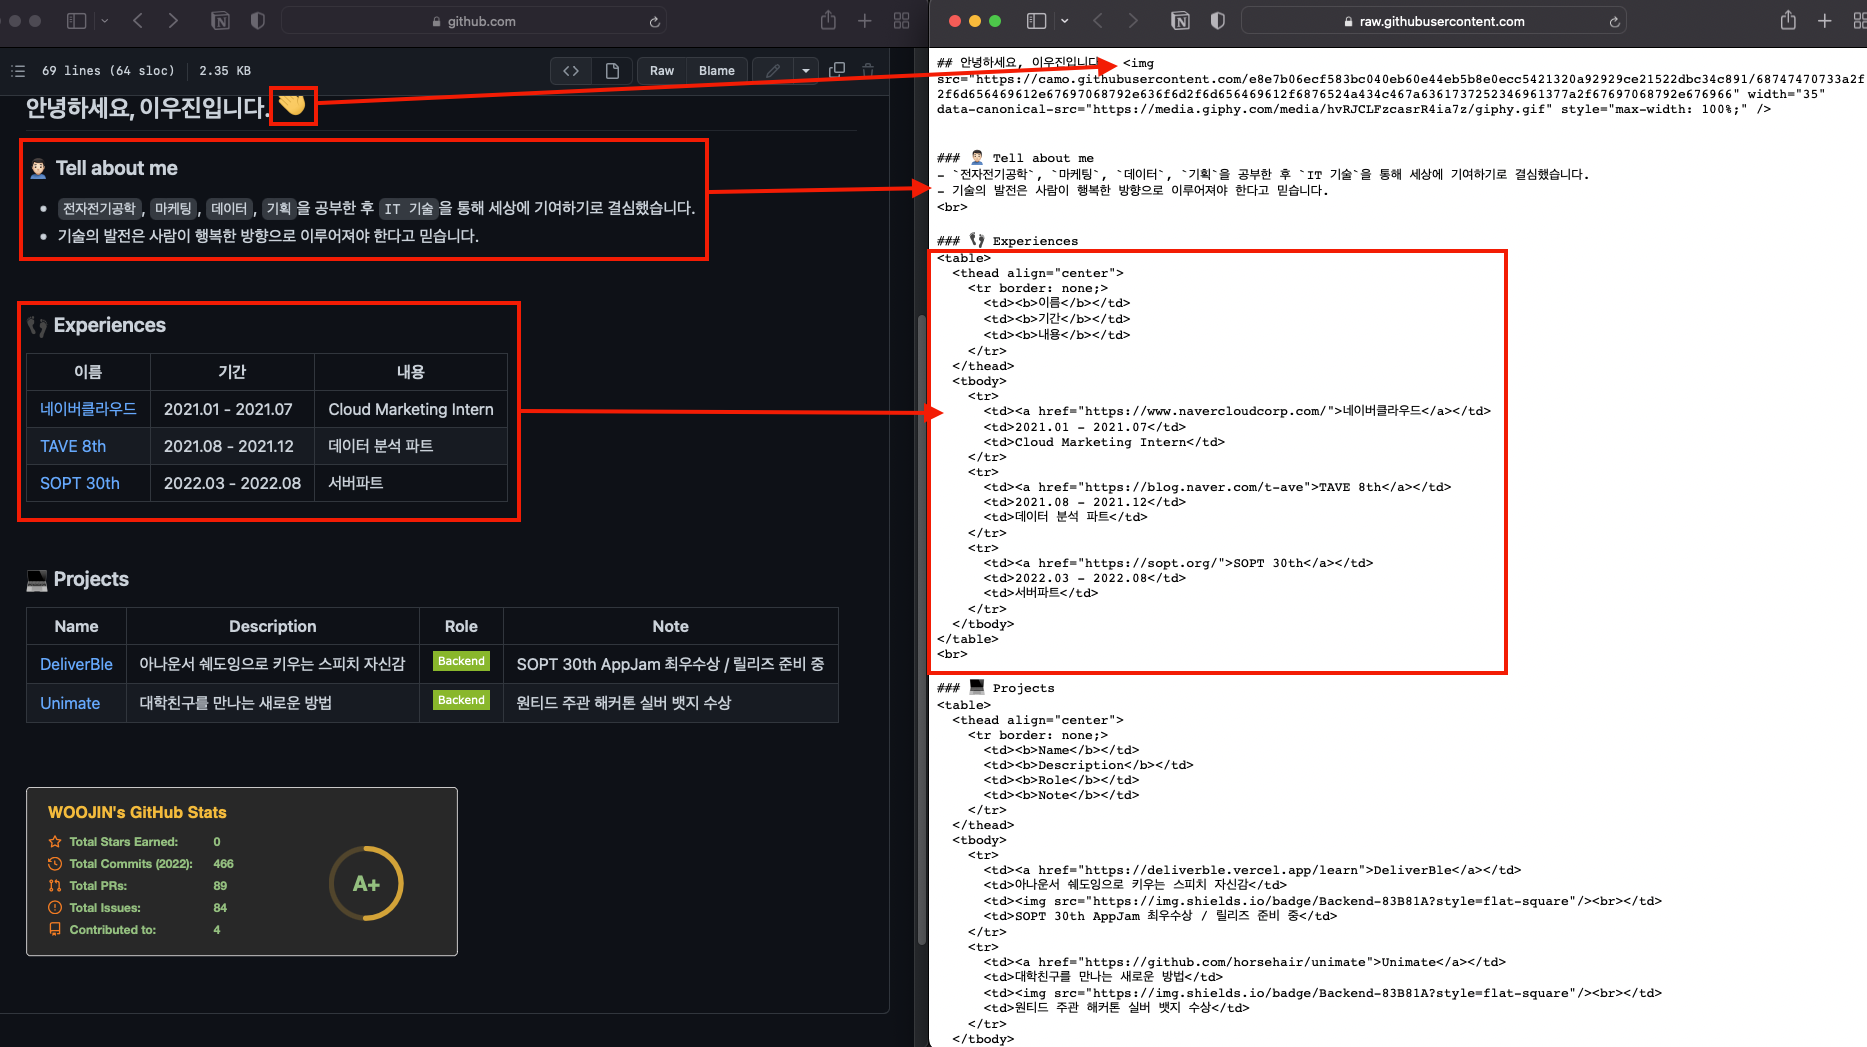
Task: Open new tab in raw.githubusercontent.com window
Action: 1825,21
